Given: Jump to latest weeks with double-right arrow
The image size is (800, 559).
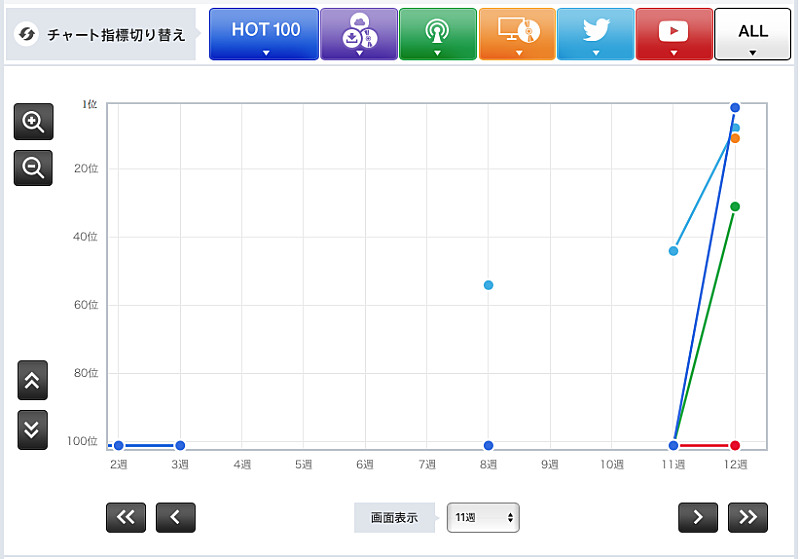Looking at the screenshot, I should click(748, 517).
